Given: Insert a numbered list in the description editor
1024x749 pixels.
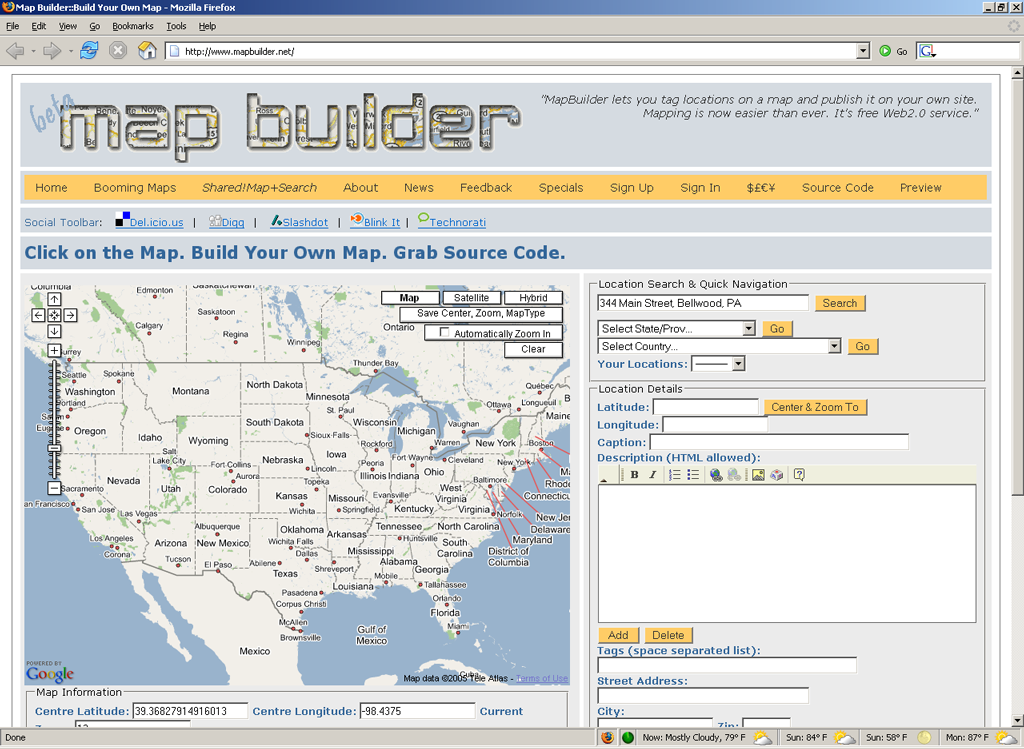Looking at the screenshot, I should click(675, 475).
